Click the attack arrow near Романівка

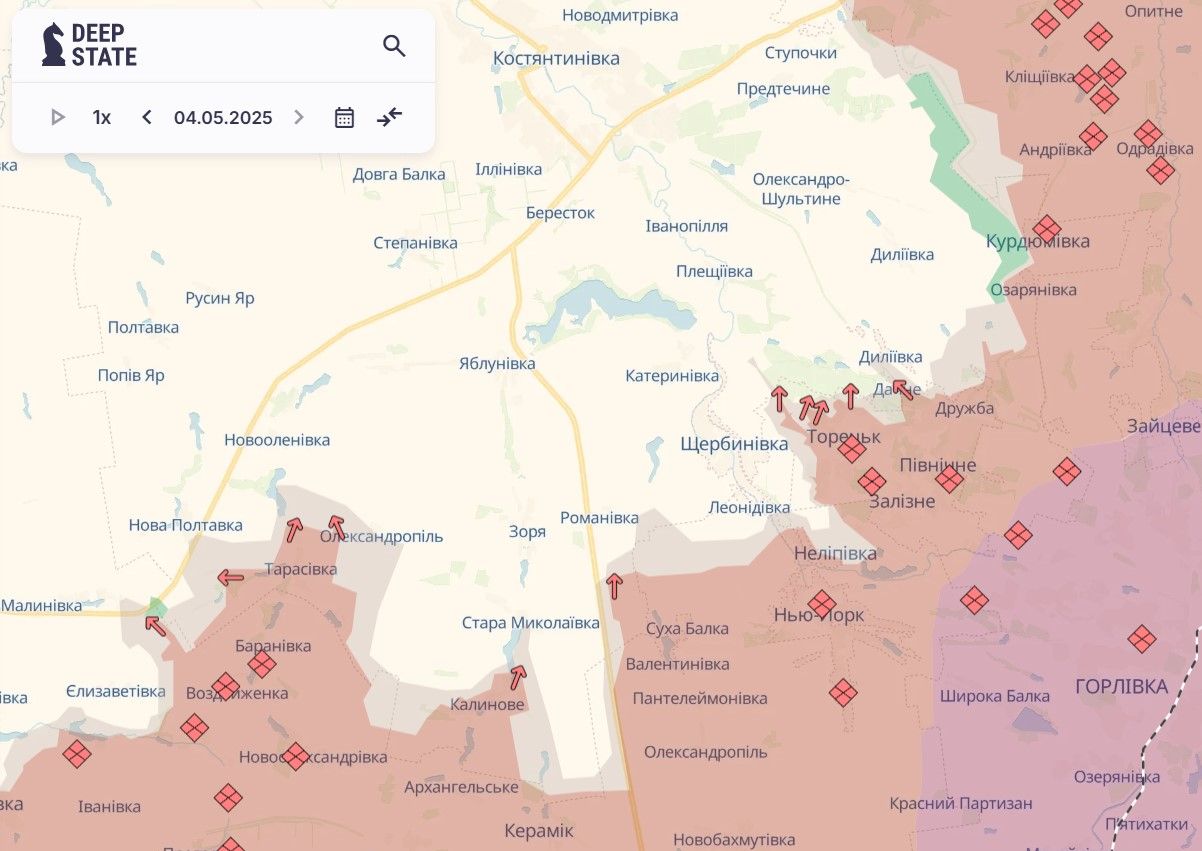click(614, 586)
